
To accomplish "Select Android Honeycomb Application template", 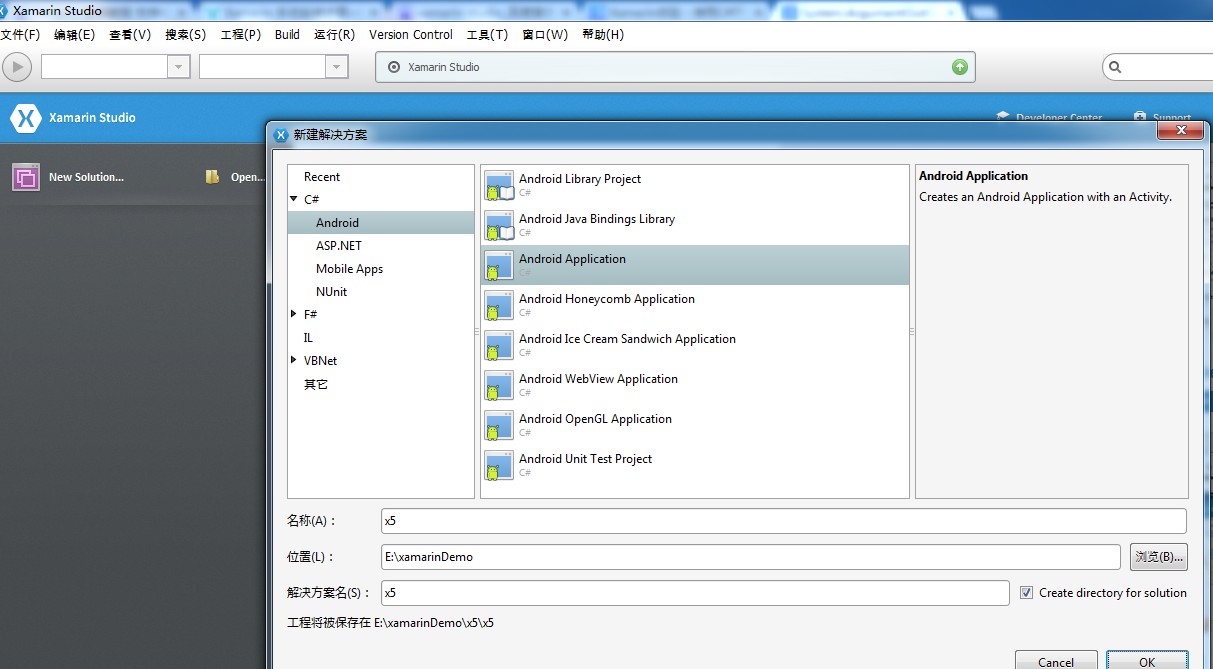I will click(x=695, y=305).
